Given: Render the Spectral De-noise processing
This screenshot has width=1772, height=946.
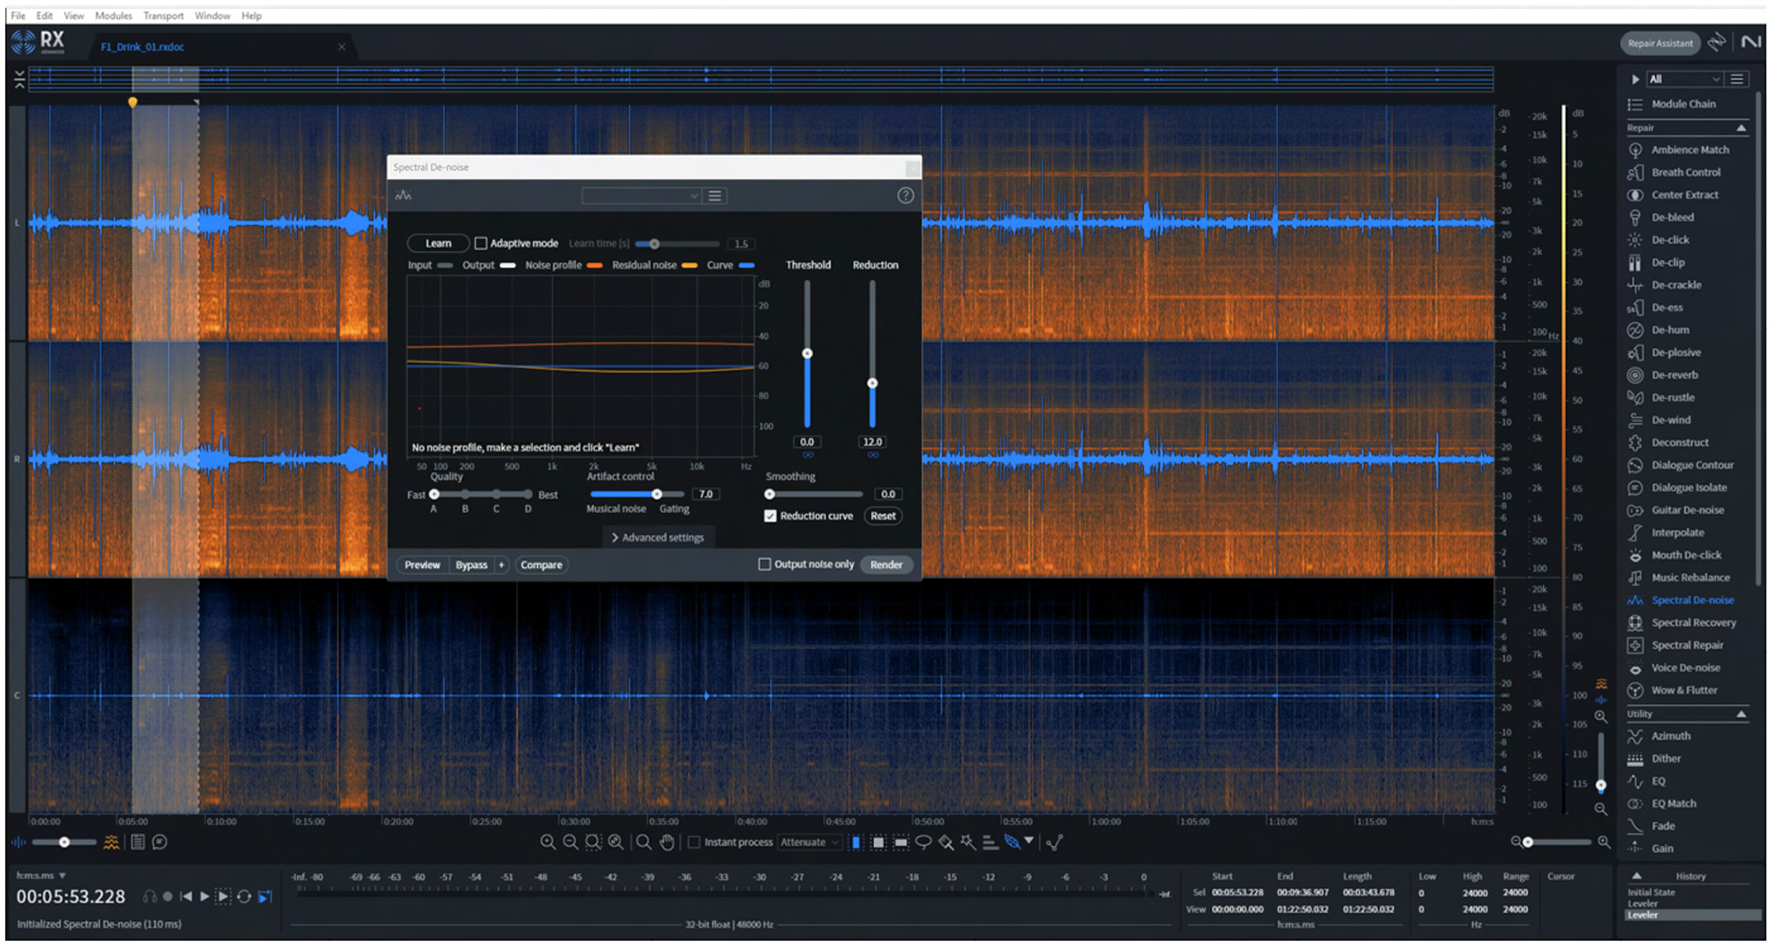Looking at the screenshot, I should (886, 564).
